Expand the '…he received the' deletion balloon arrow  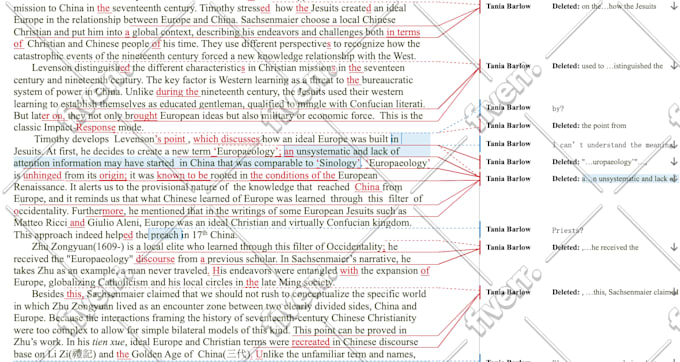click(x=673, y=248)
